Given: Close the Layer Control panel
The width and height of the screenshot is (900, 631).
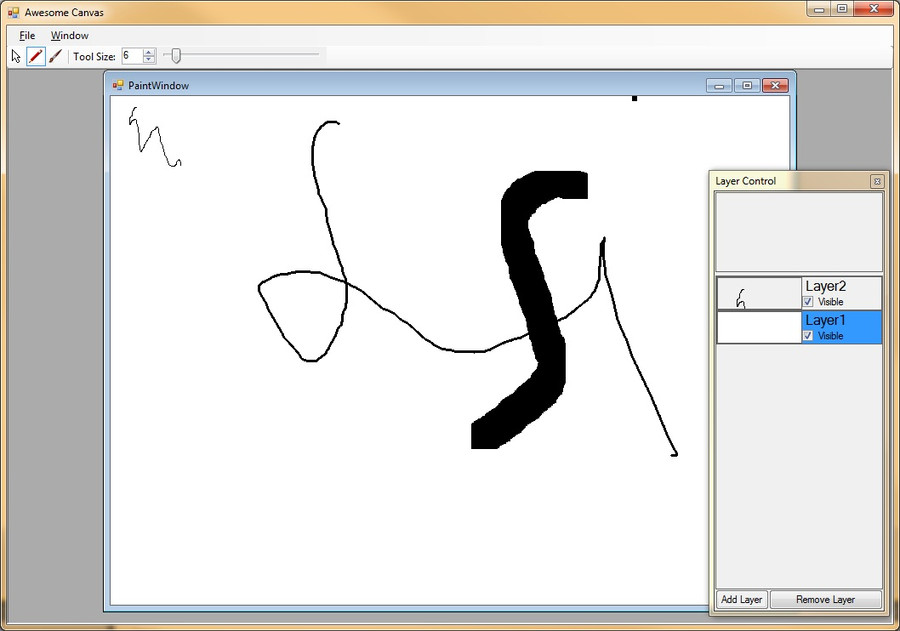Looking at the screenshot, I should (877, 181).
